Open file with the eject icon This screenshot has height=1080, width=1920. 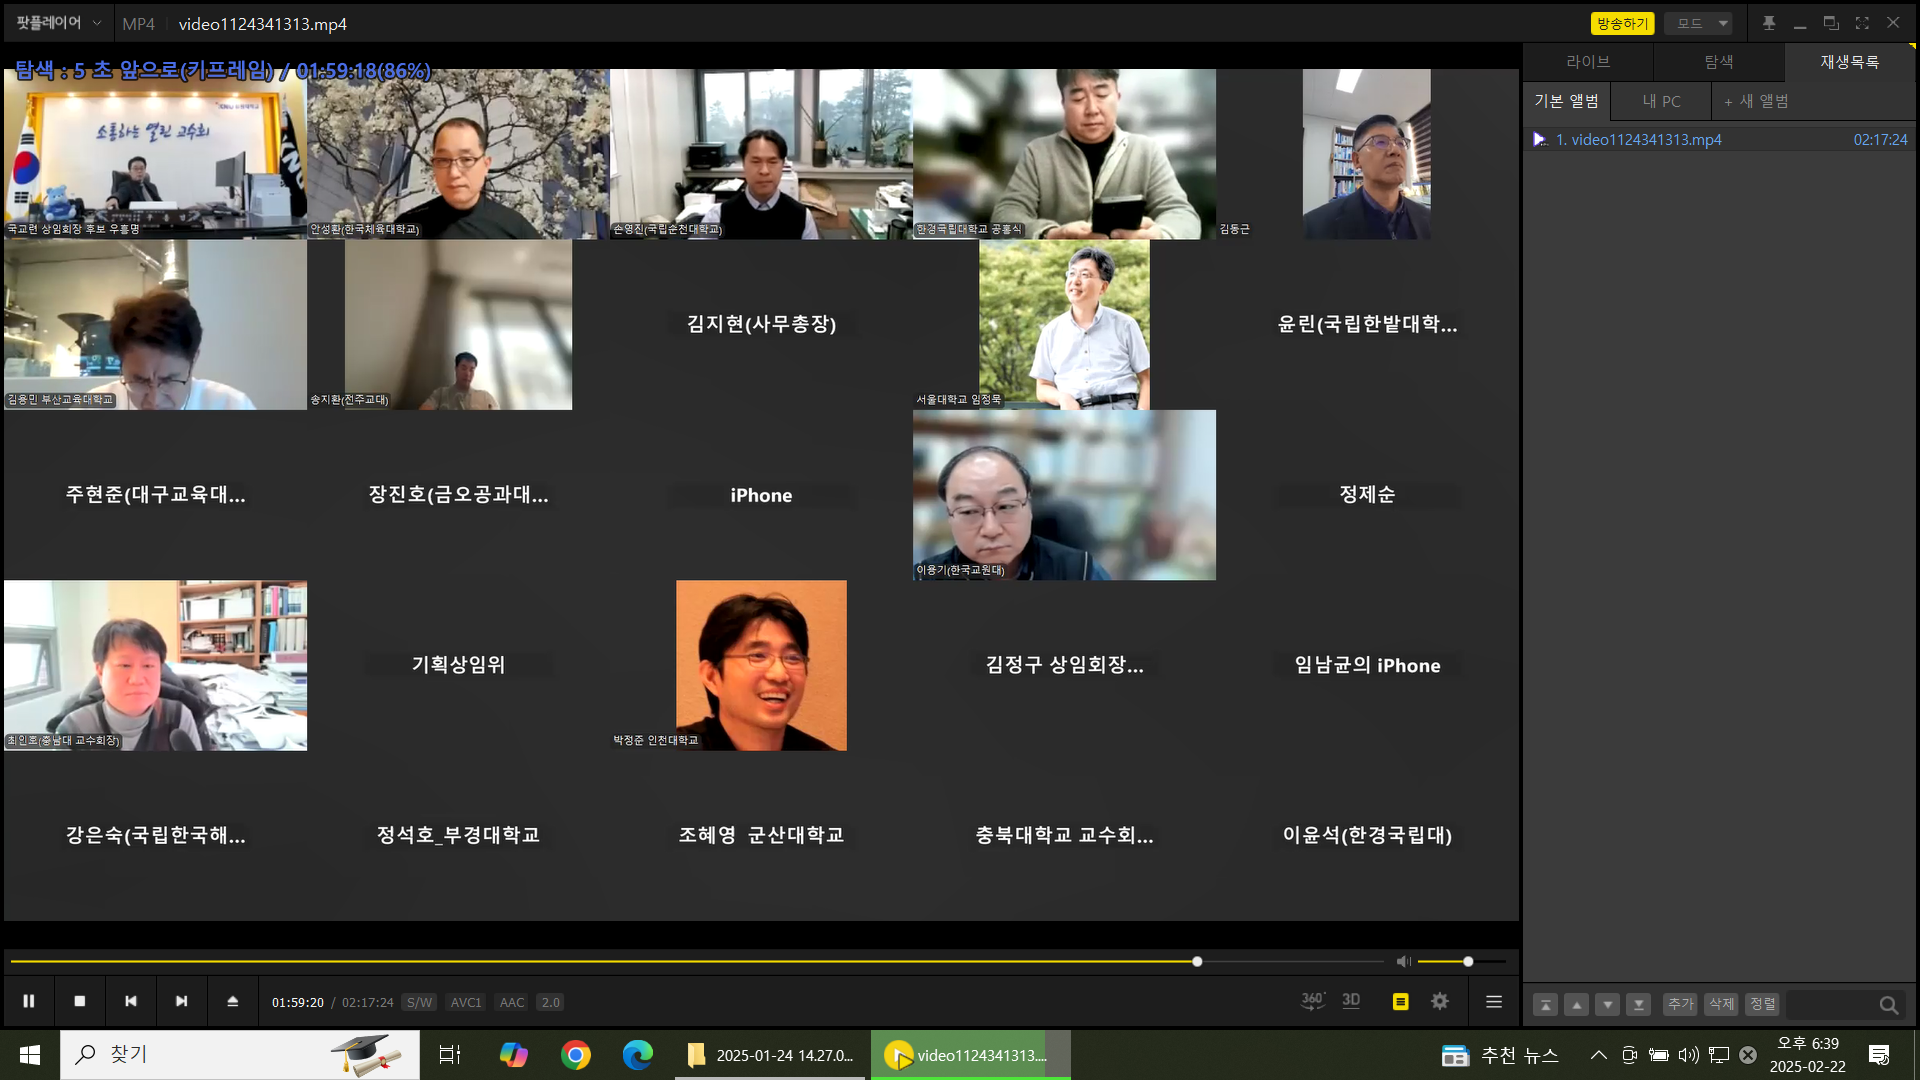[232, 1001]
